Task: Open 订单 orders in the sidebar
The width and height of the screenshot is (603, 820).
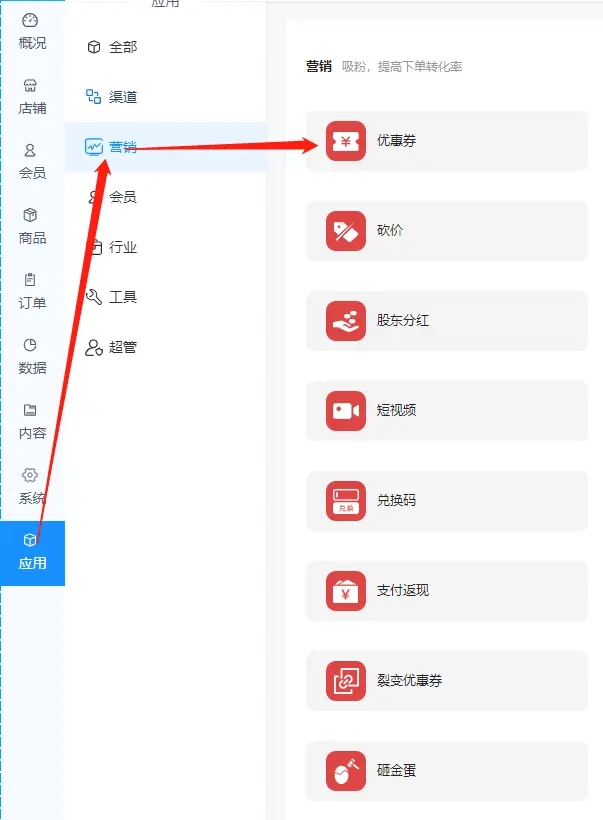Action: point(32,291)
